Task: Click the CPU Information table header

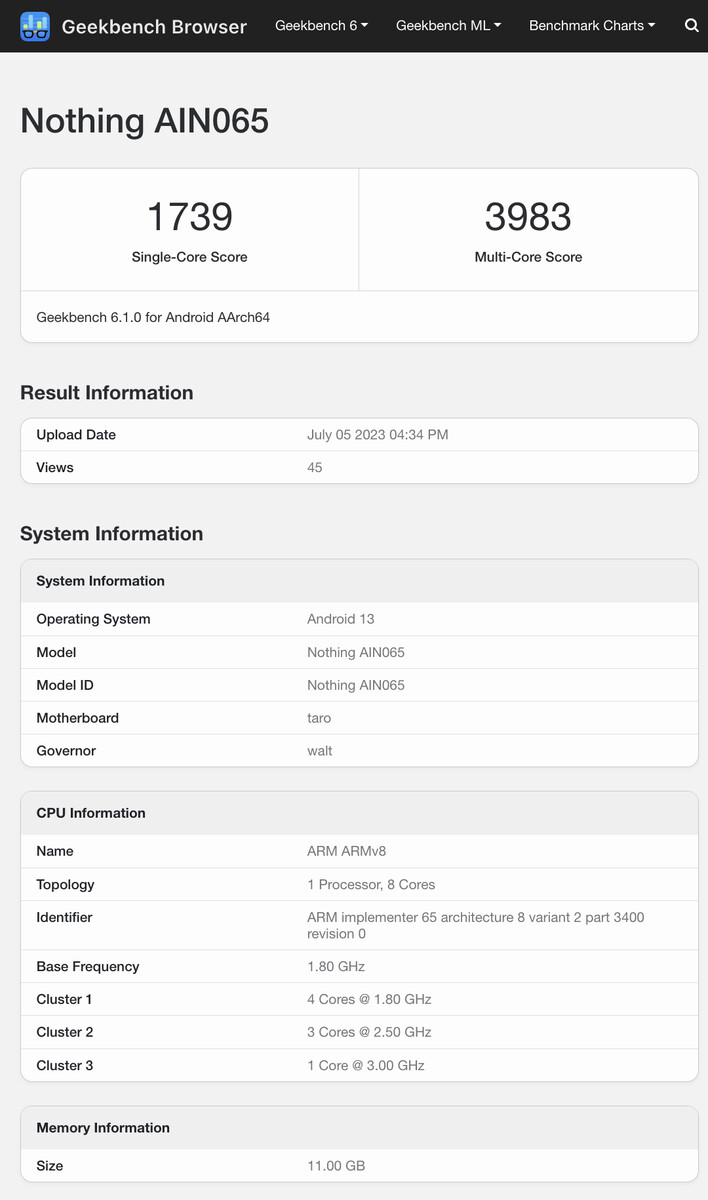Action: pos(360,813)
